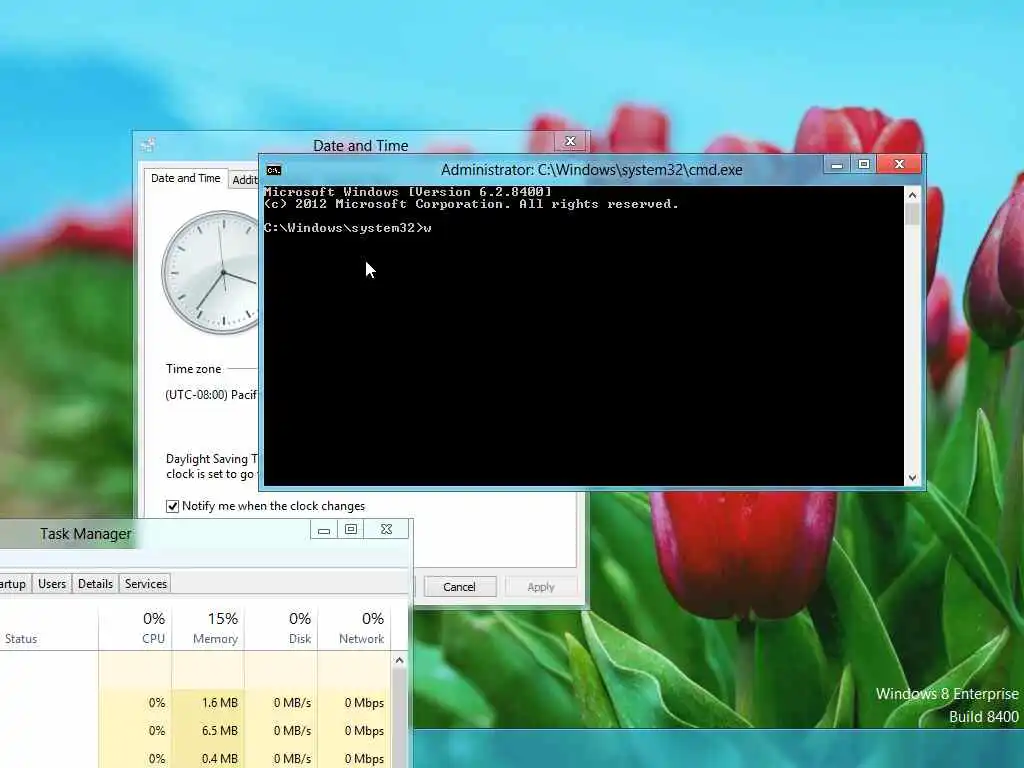1024x768 pixels.
Task: Open the Users tab in Task Manager
Action: point(52,584)
